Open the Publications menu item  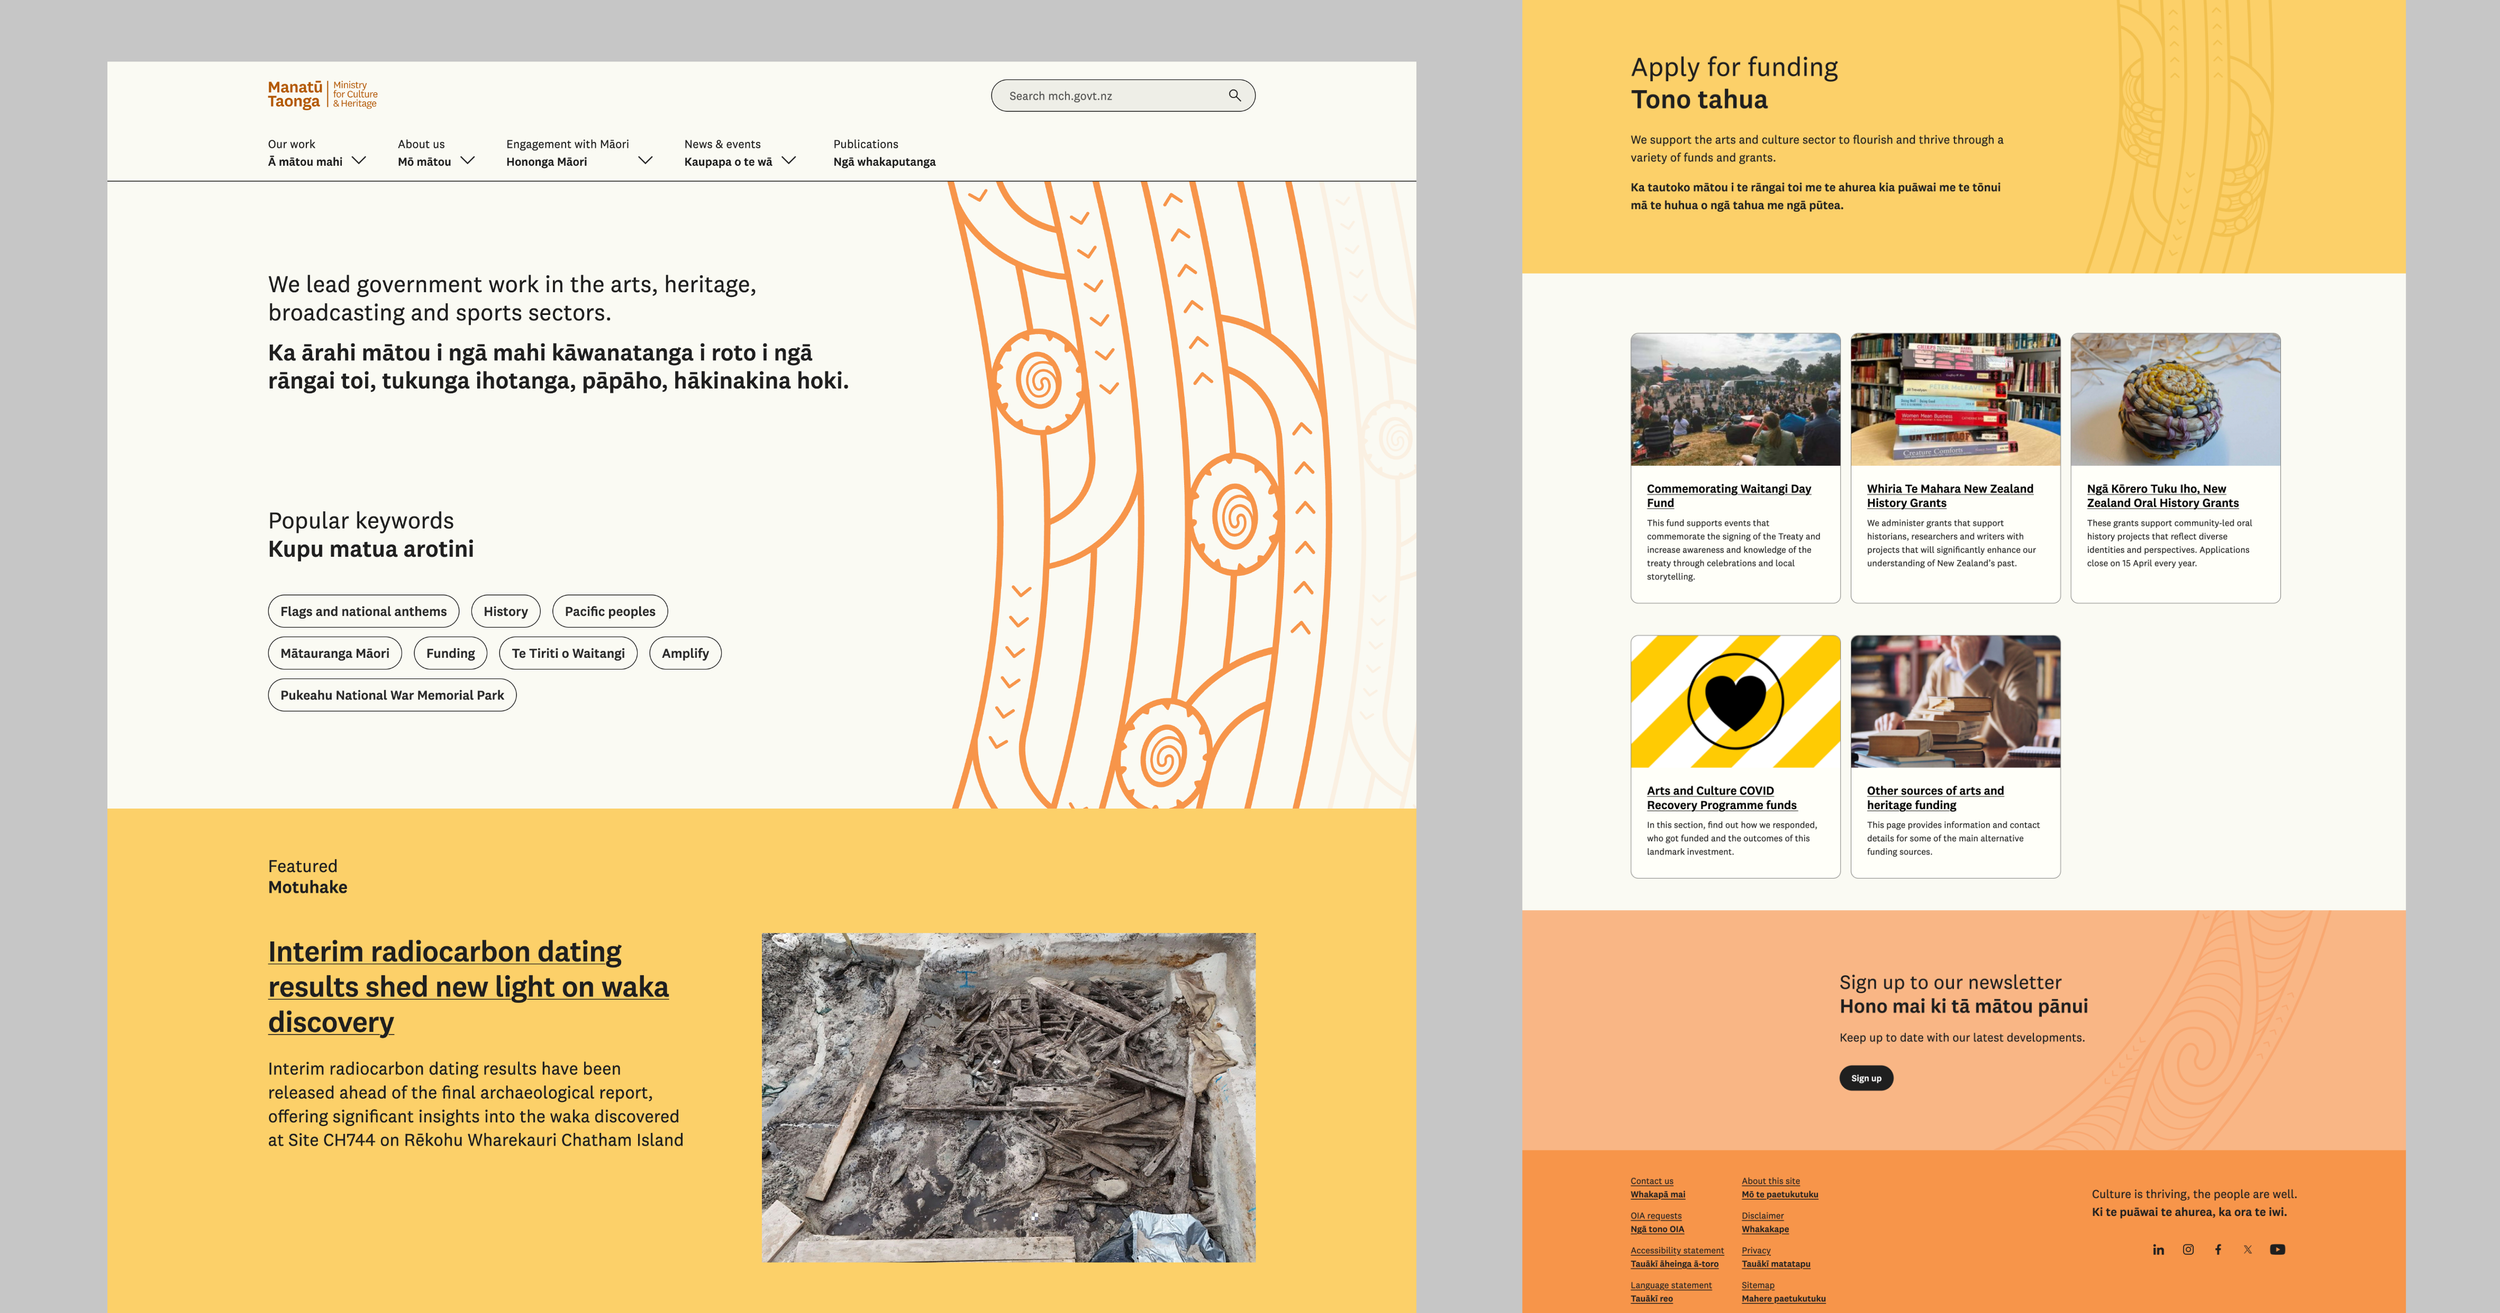tap(884, 153)
